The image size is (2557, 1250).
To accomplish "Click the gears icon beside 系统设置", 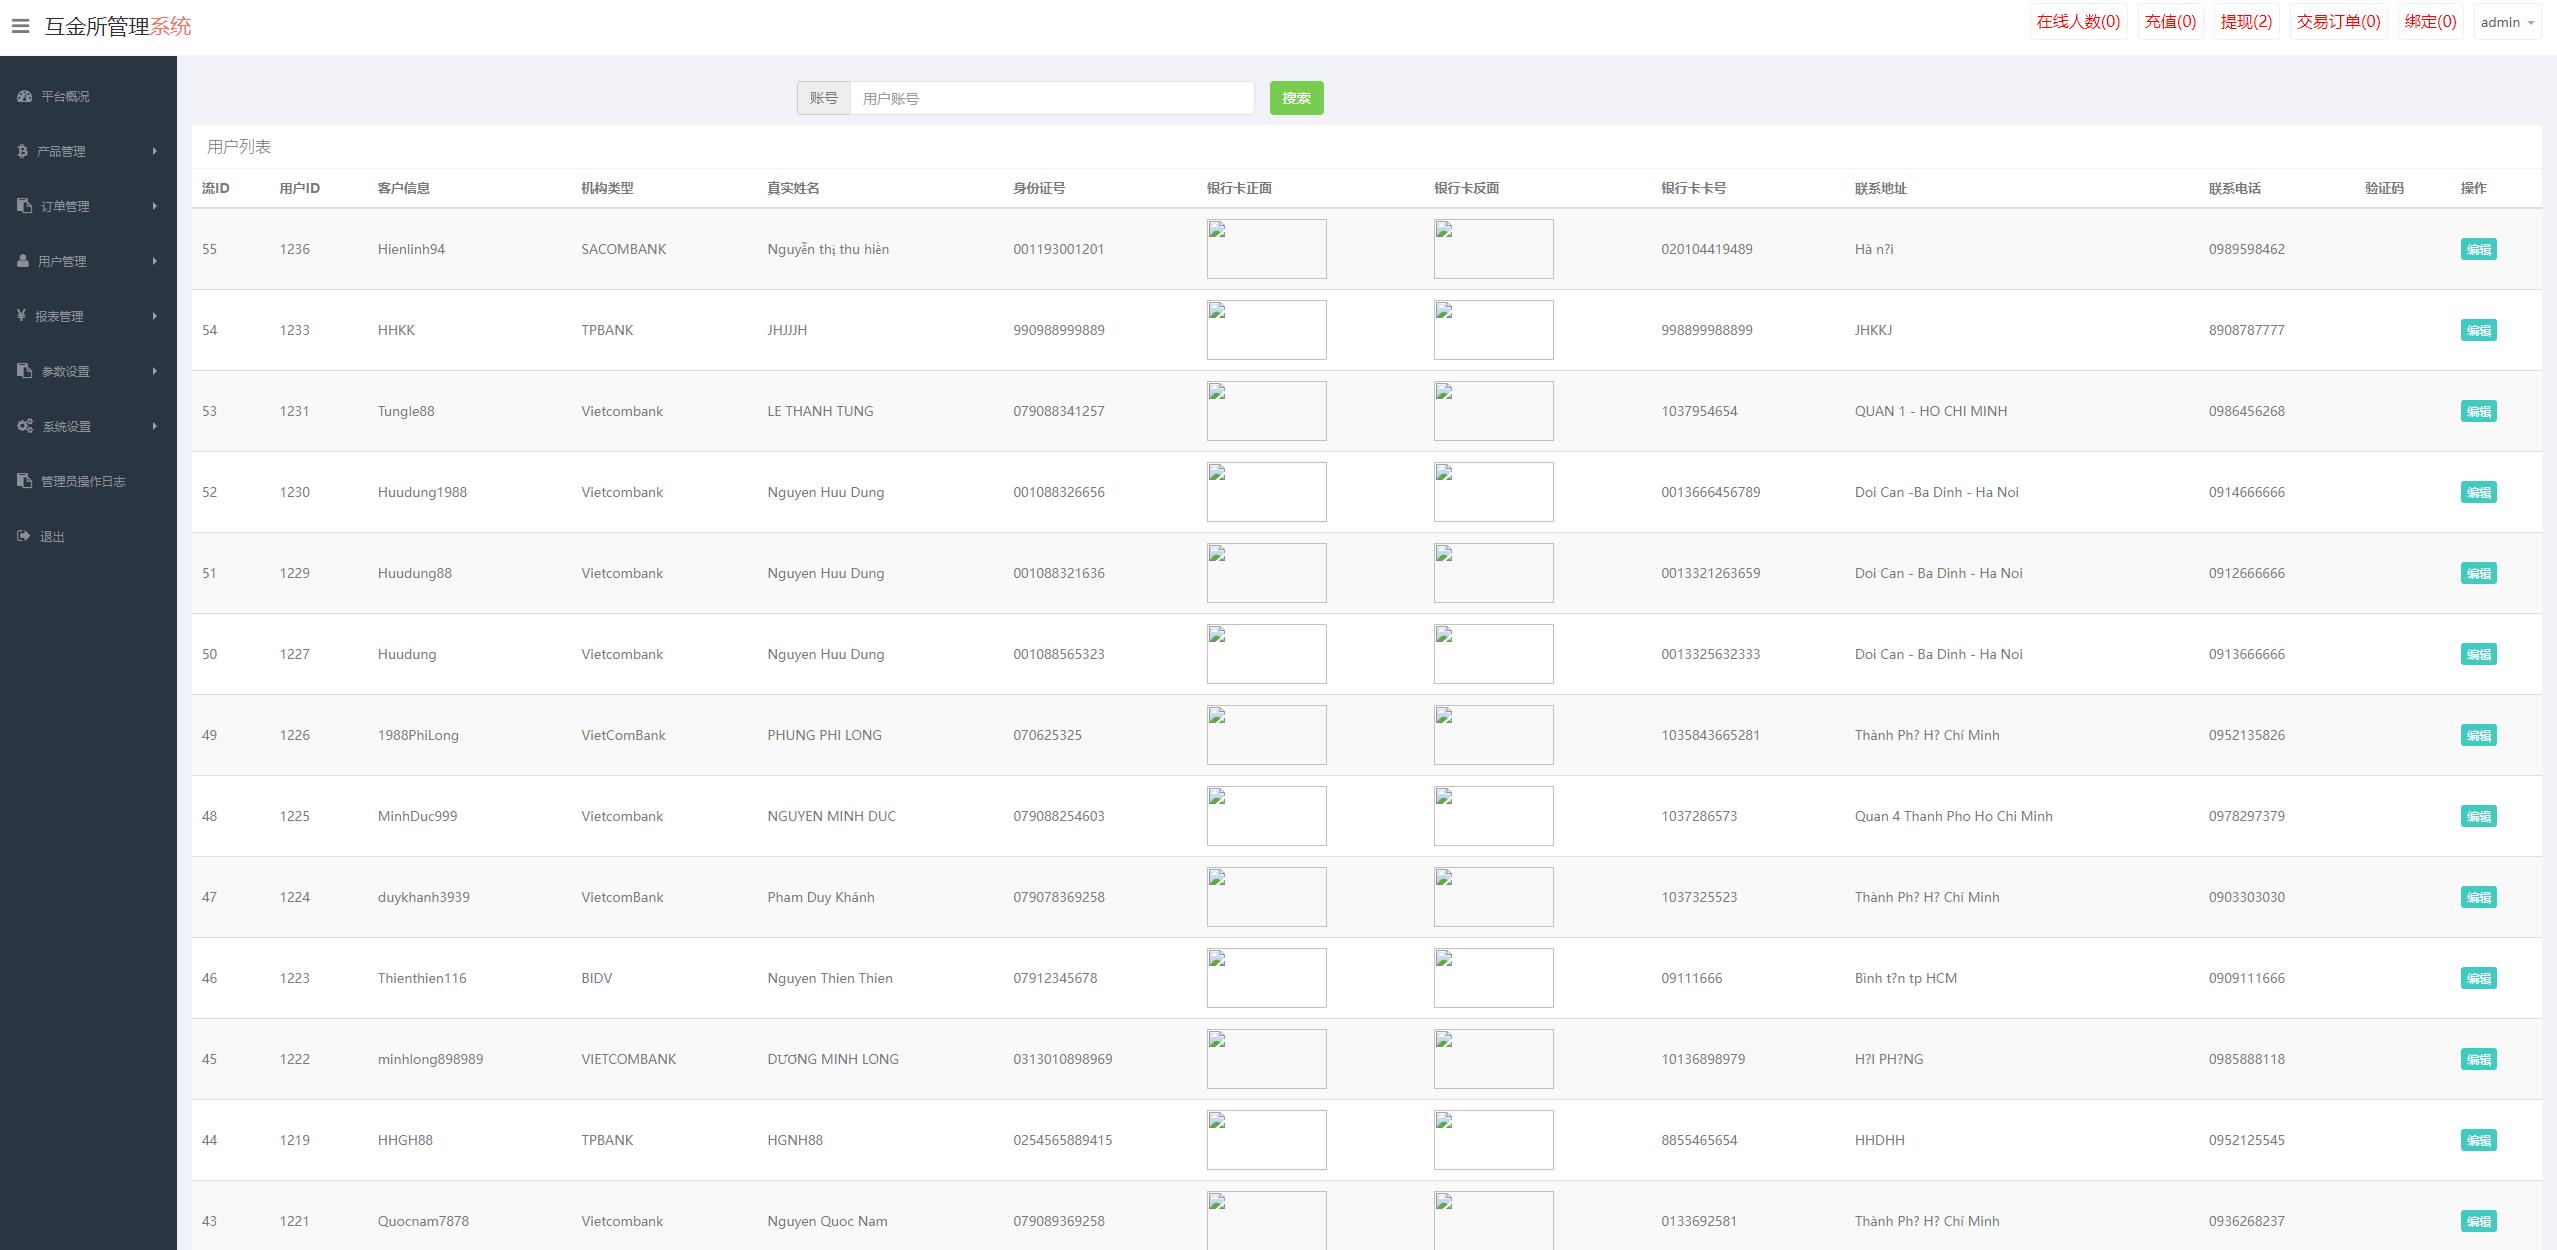I will tap(25, 426).
